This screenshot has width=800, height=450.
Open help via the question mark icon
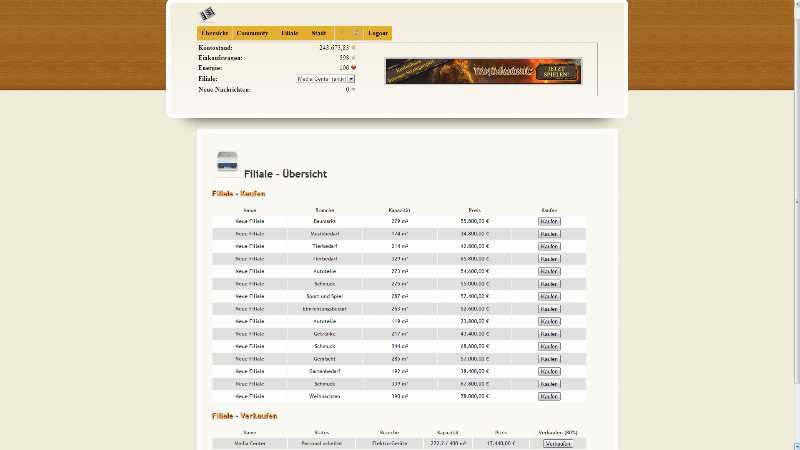click(341, 33)
